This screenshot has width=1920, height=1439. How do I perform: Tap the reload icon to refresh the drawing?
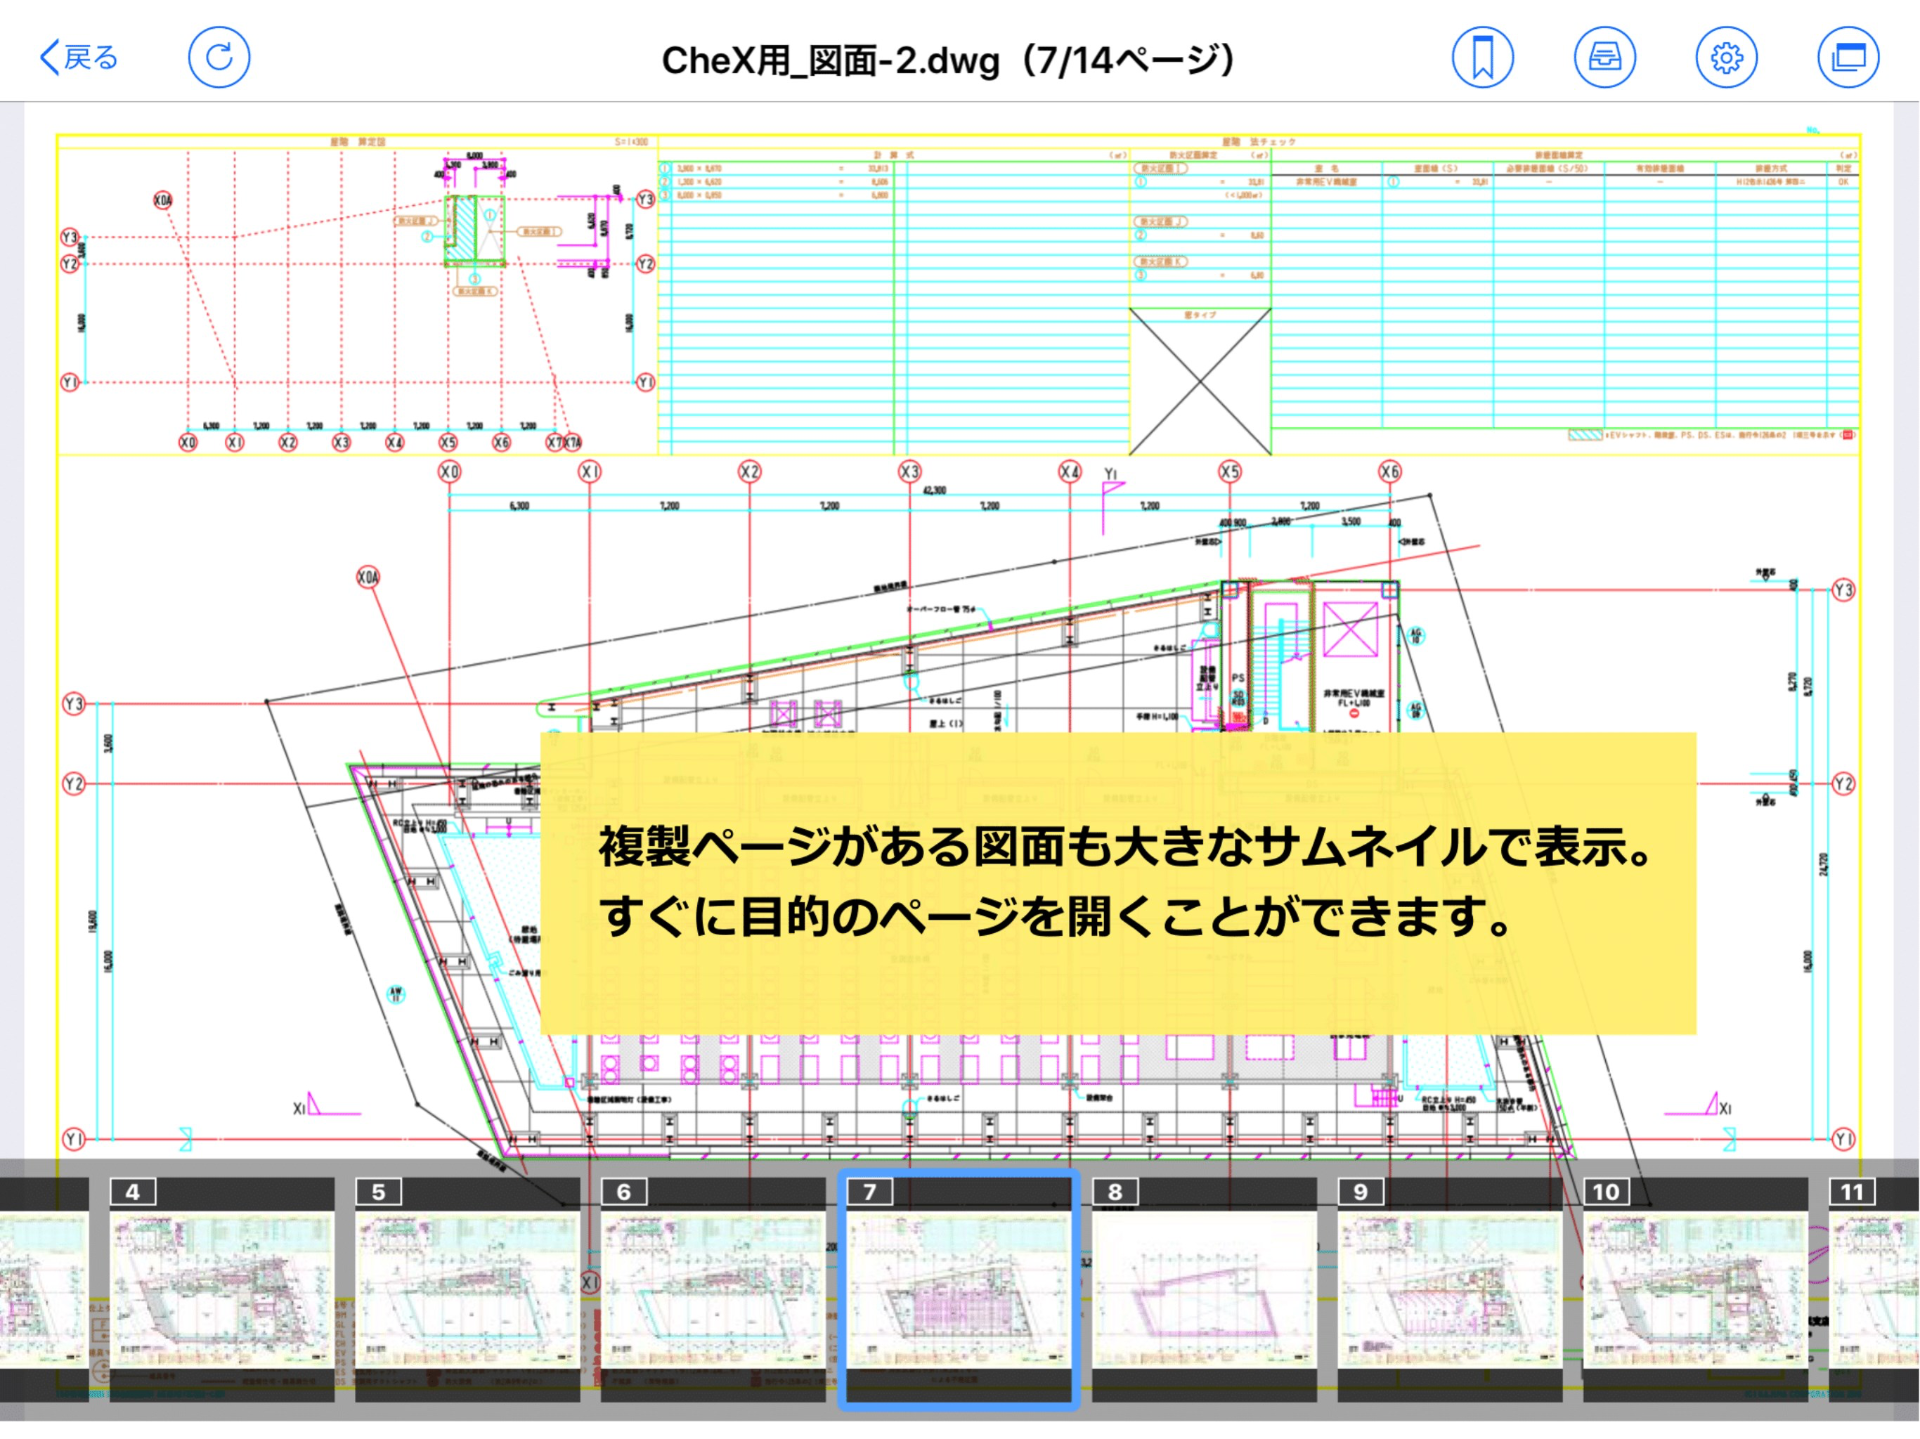220,57
